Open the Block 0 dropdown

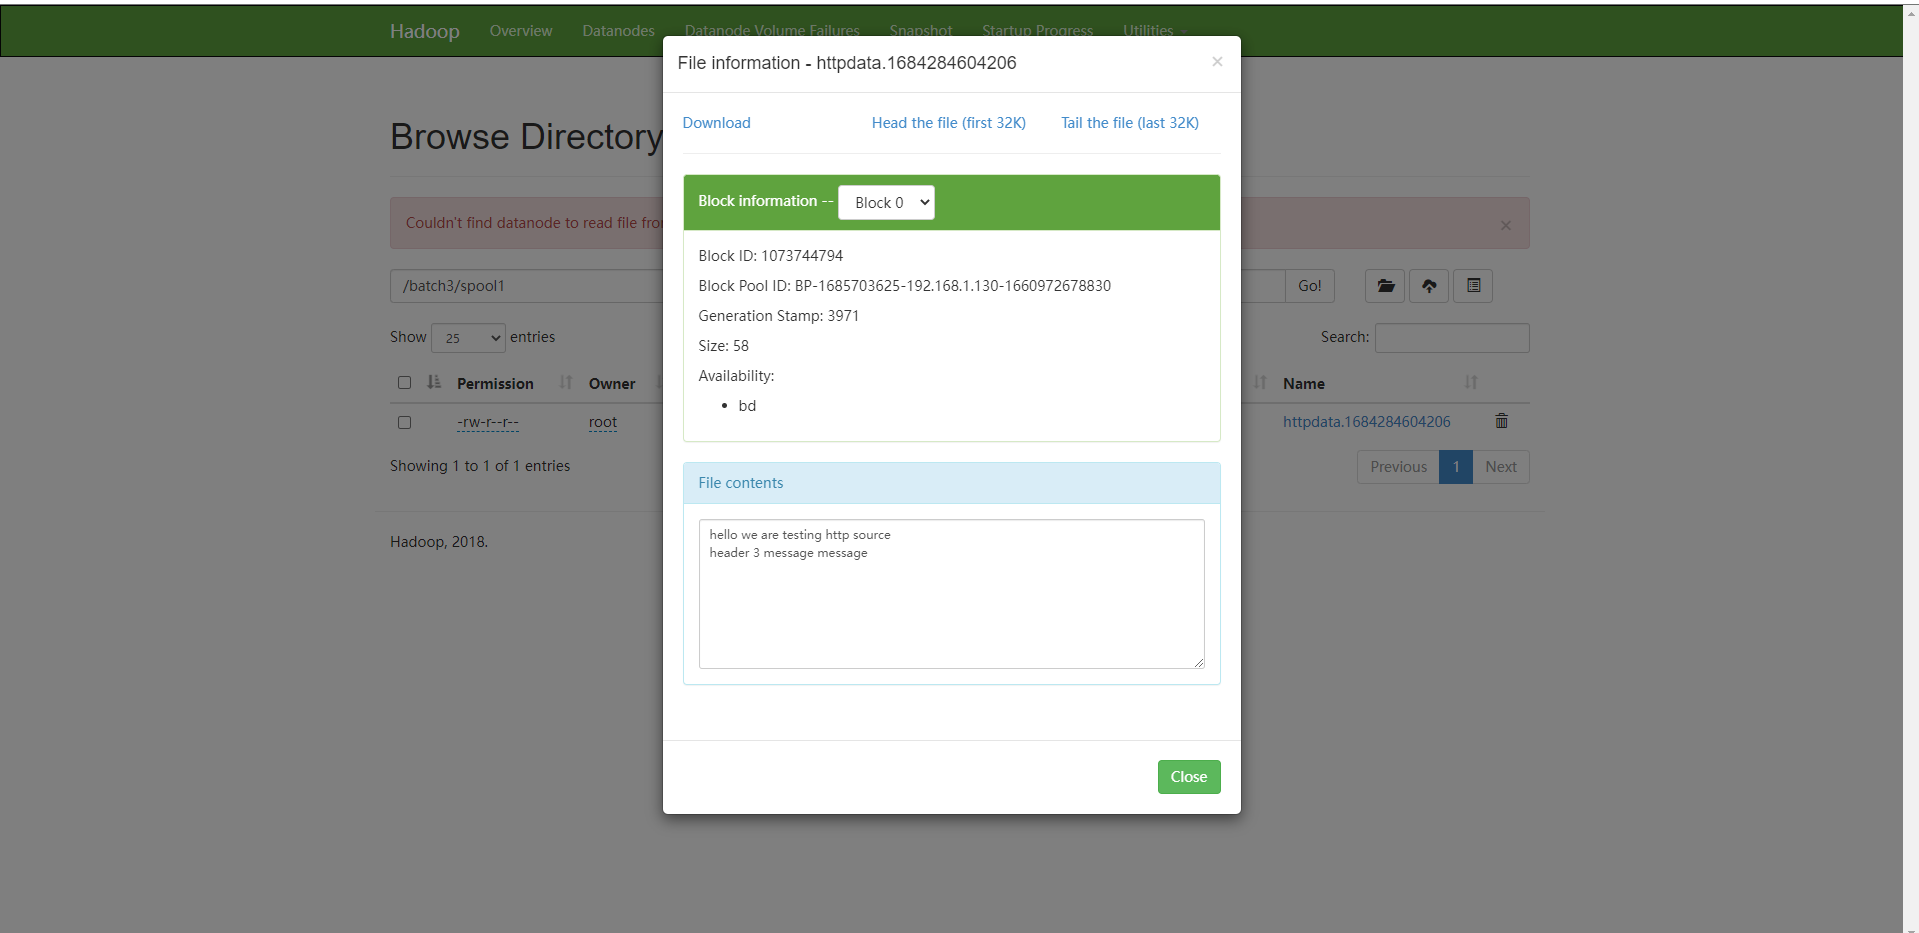point(886,203)
